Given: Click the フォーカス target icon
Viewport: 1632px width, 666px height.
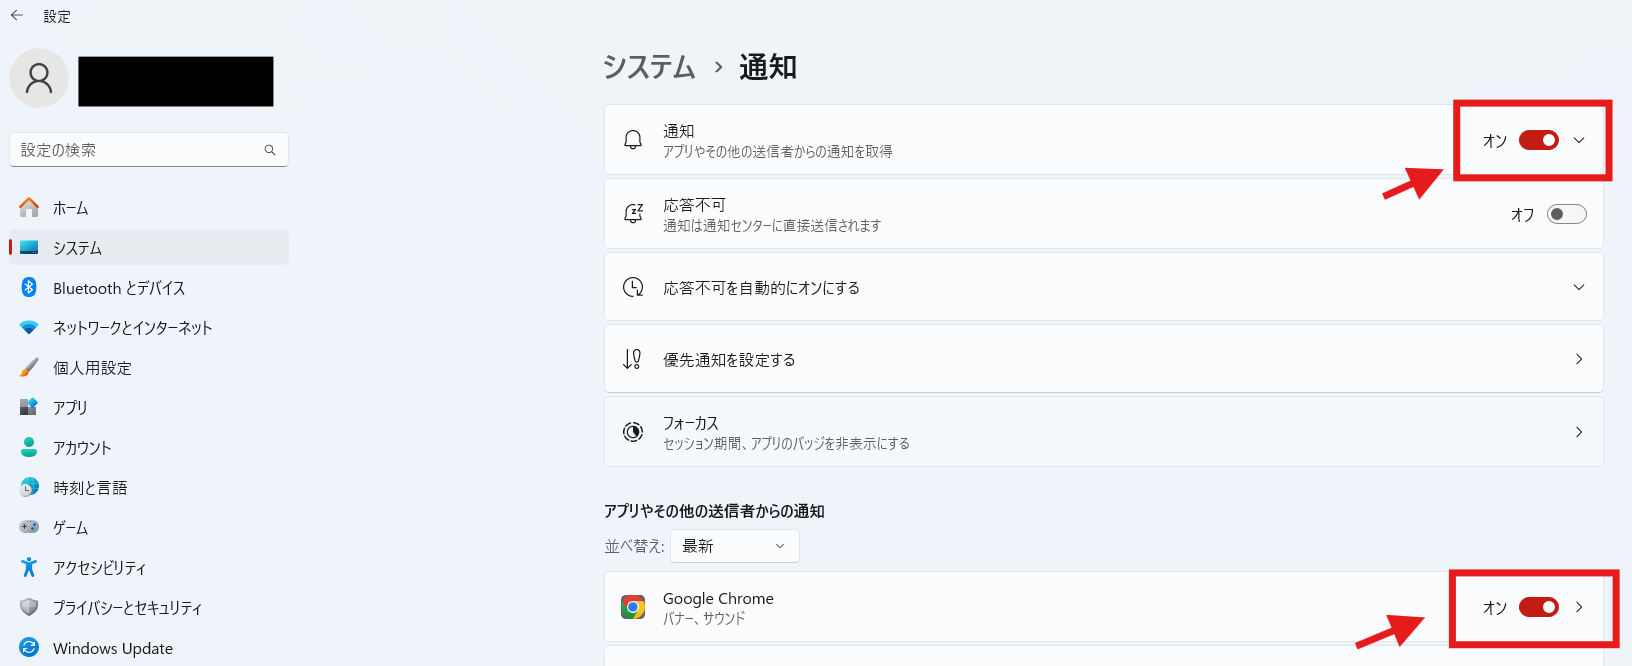Looking at the screenshot, I should coord(633,432).
